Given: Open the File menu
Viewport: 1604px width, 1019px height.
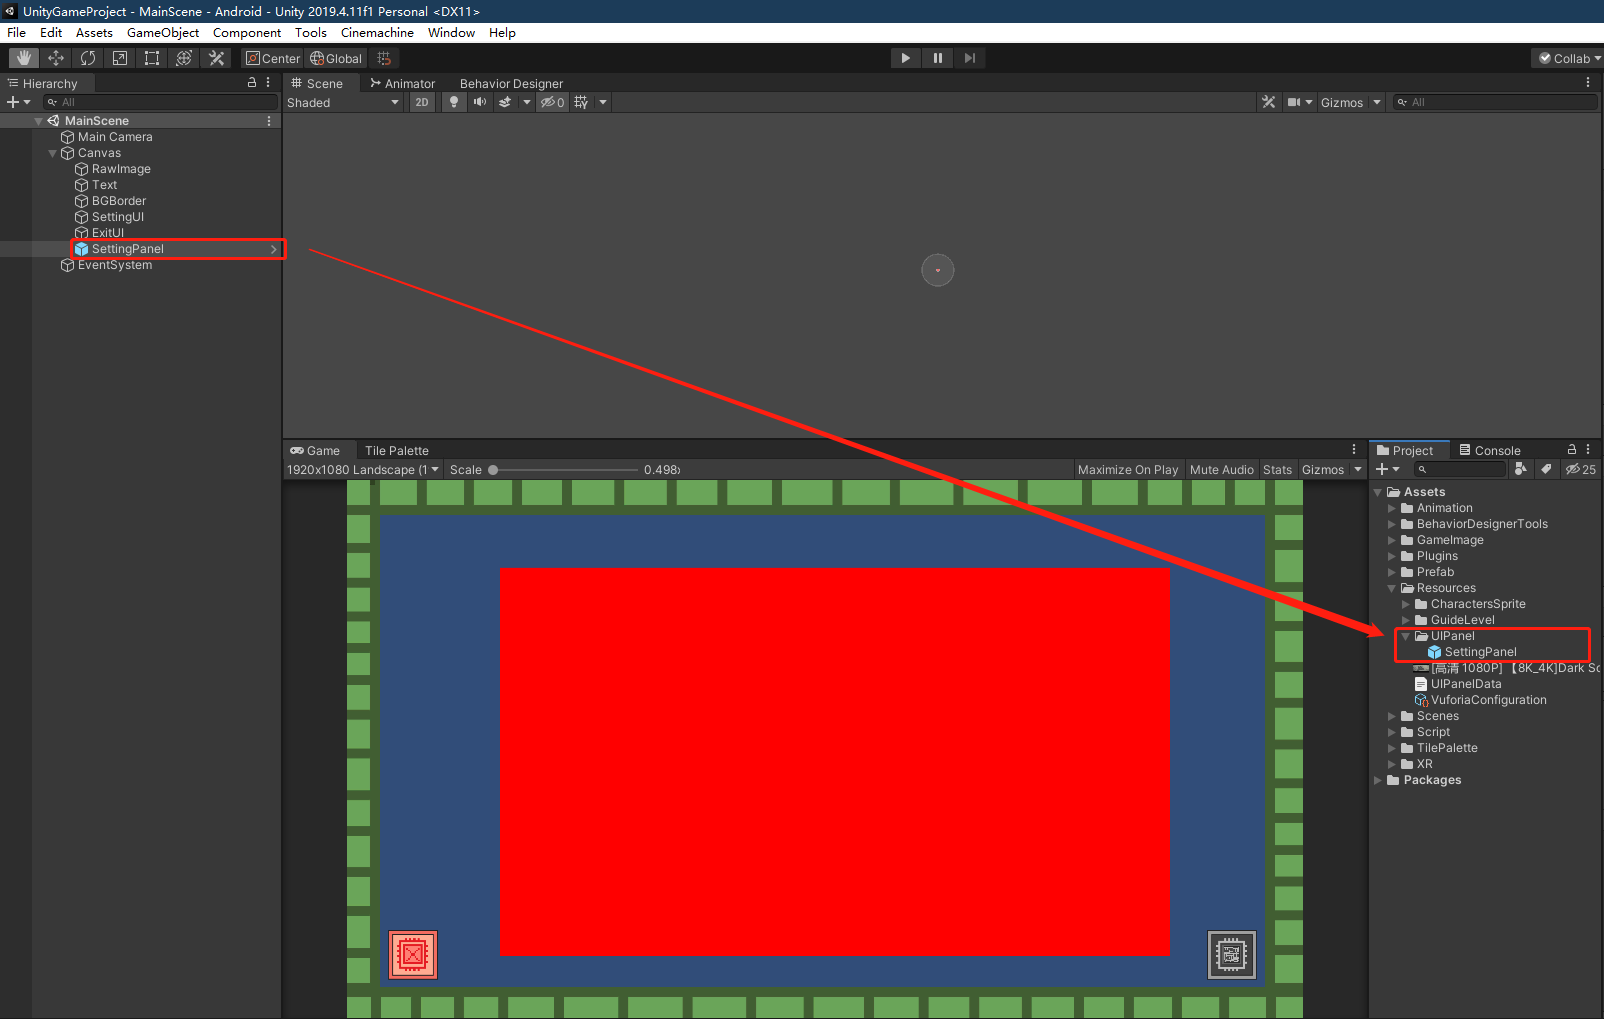Looking at the screenshot, I should [x=17, y=32].
